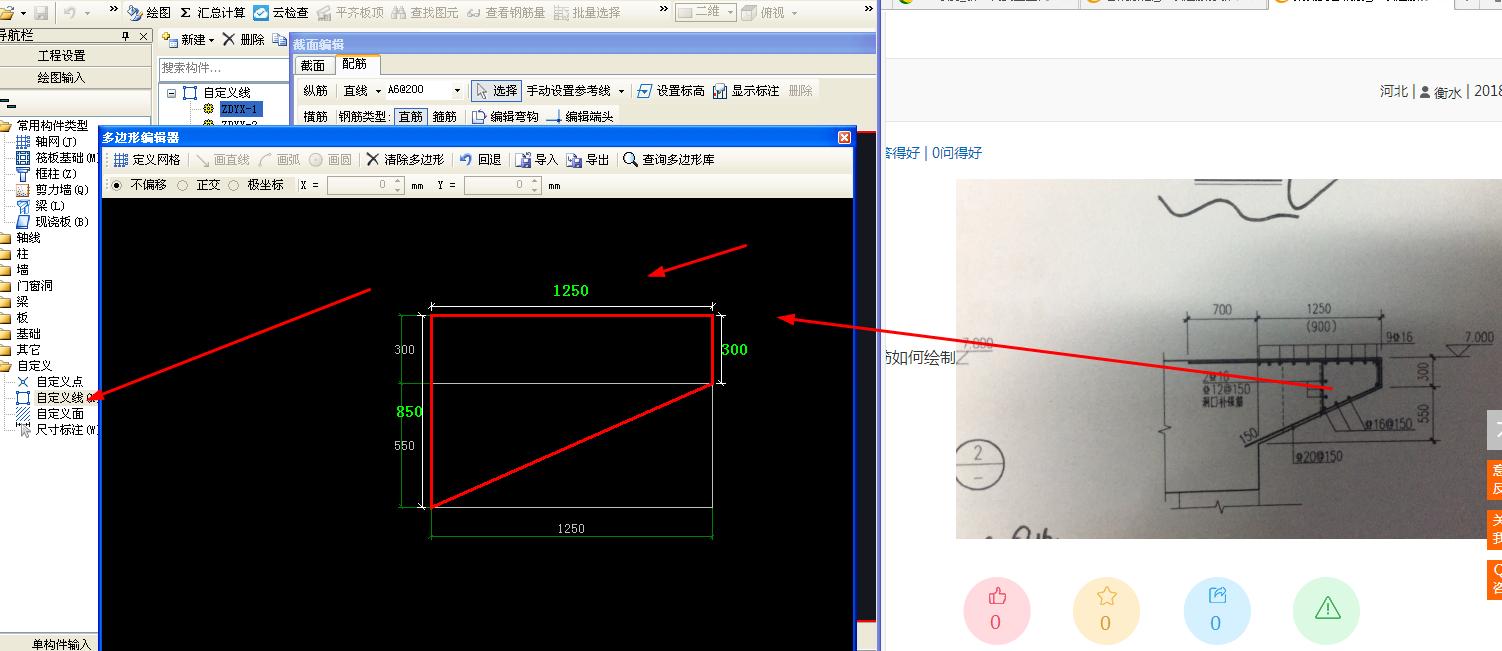The width and height of the screenshot is (1502, 651).
Task: Click 导出 export polygon
Action: pos(588,159)
